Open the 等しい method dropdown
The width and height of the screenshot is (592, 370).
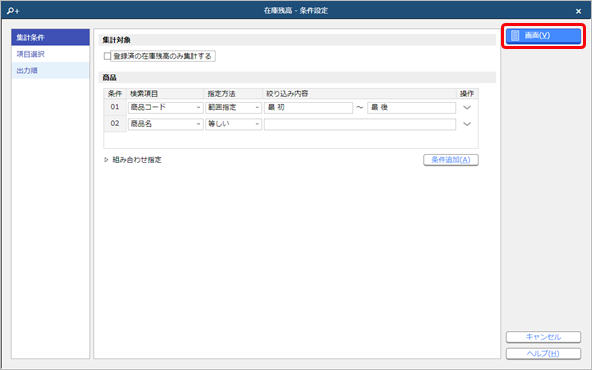(233, 124)
